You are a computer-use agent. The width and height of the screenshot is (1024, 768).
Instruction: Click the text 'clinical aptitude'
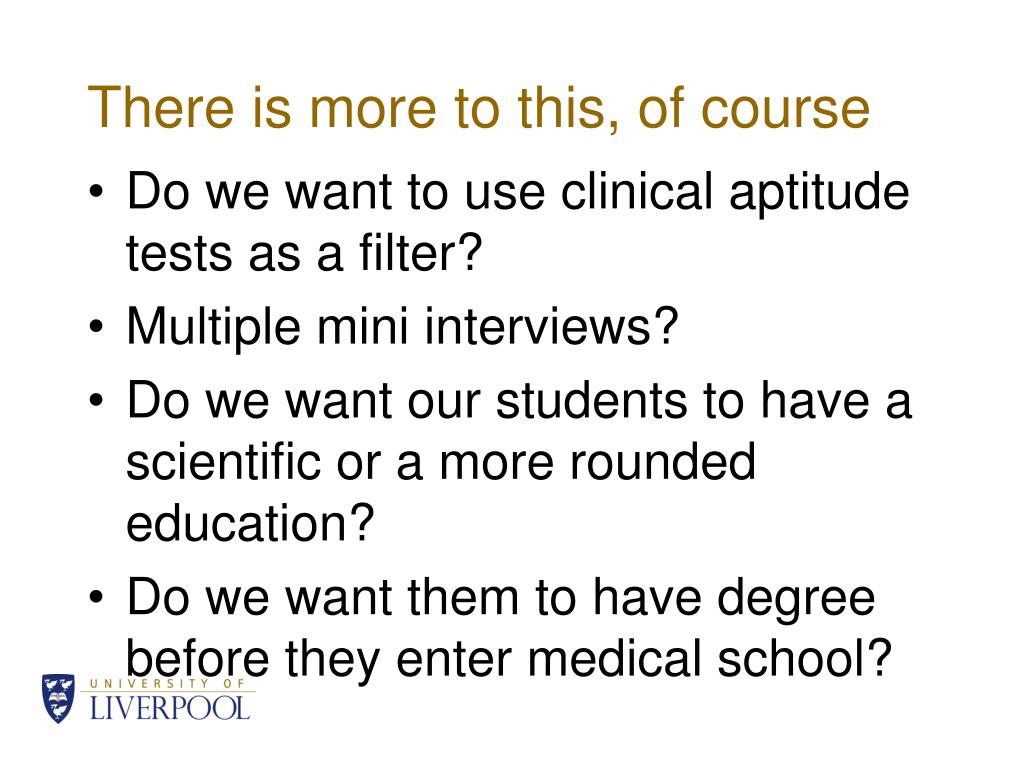pyautogui.click(x=735, y=193)
